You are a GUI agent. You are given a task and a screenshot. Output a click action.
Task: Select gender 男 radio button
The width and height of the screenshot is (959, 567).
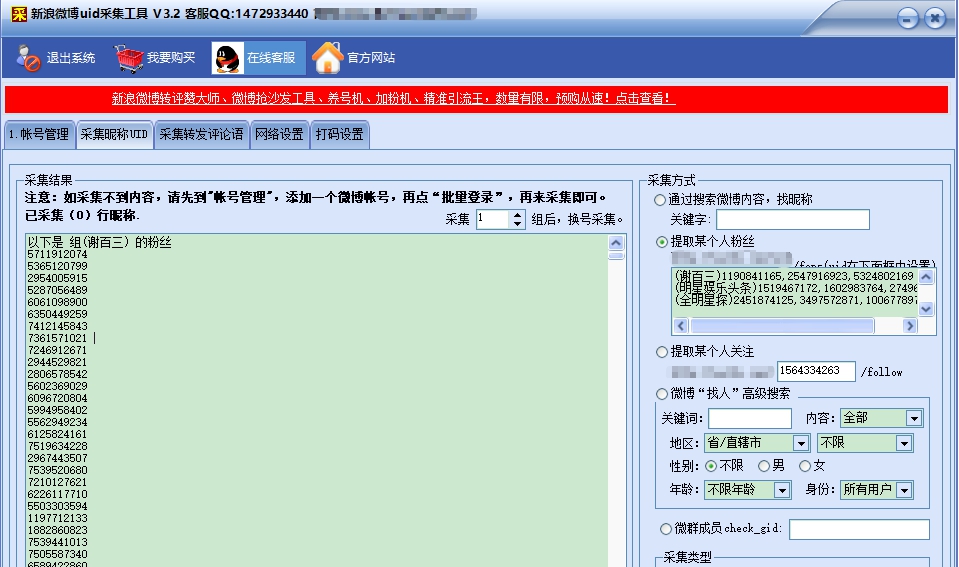[x=764, y=466]
